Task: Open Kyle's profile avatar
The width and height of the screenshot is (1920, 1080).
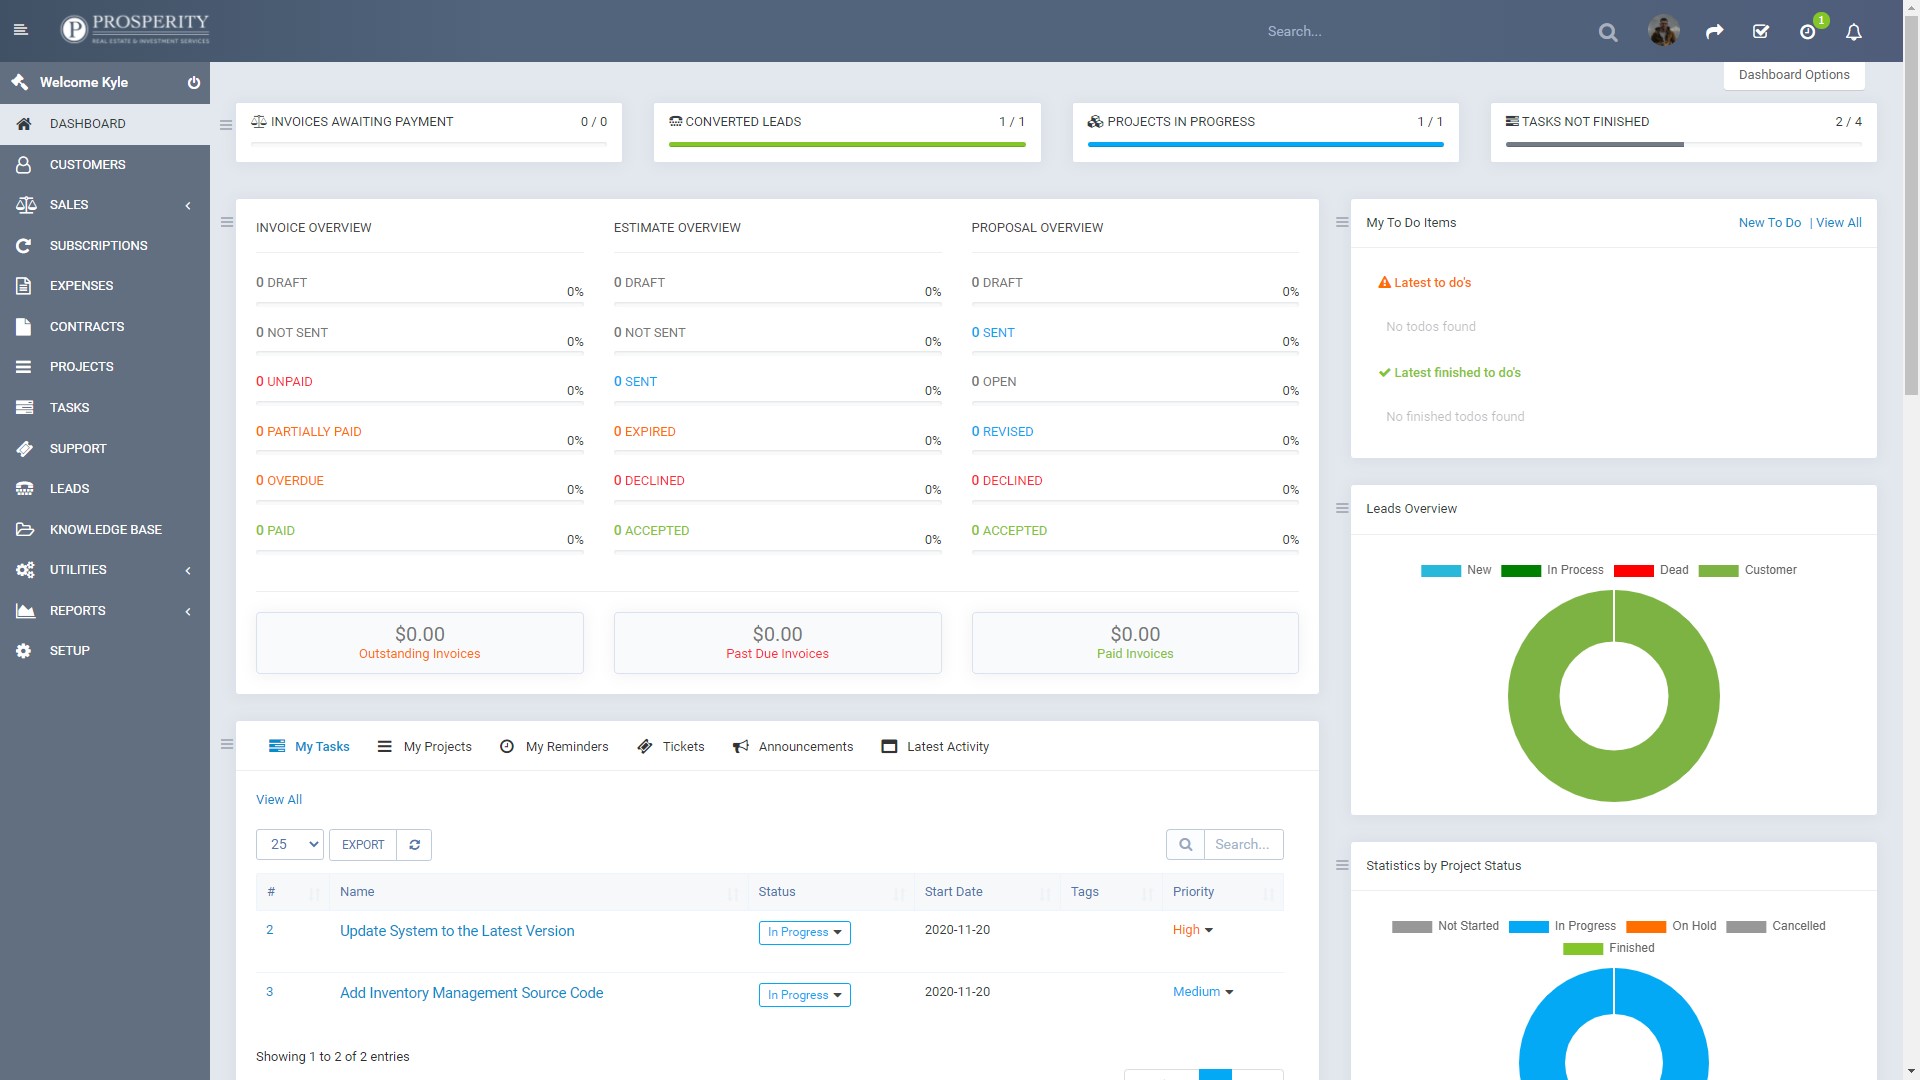Action: pyautogui.click(x=1663, y=31)
